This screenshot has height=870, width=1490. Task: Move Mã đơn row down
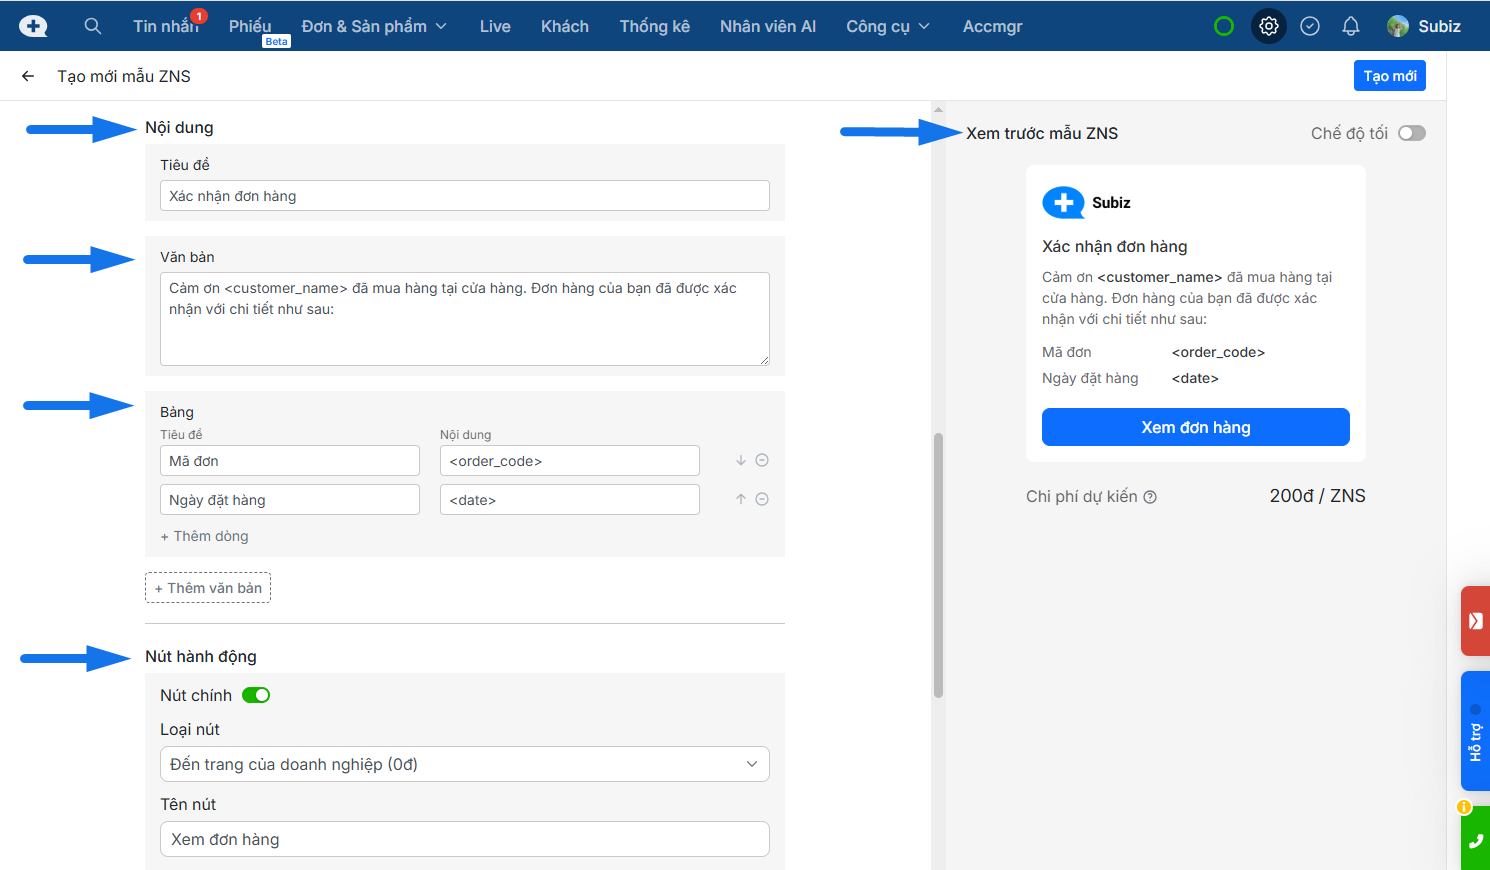(741, 460)
